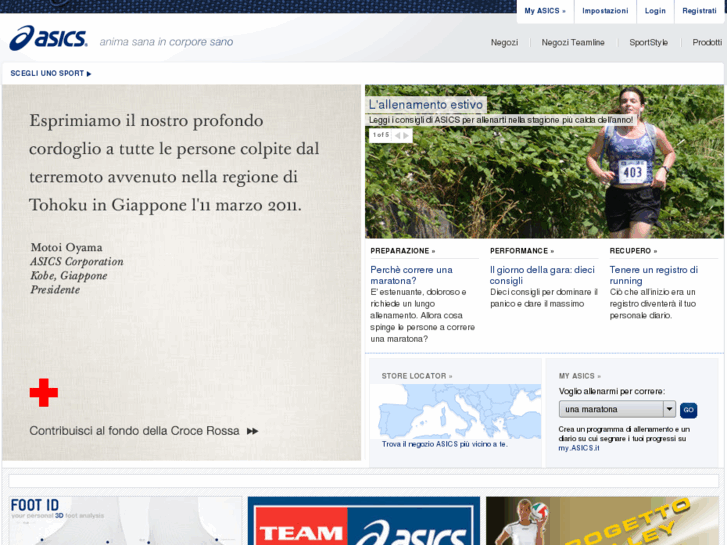Open the Recupero section heading
This screenshot has width=727, height=545.
coord(633,251)
